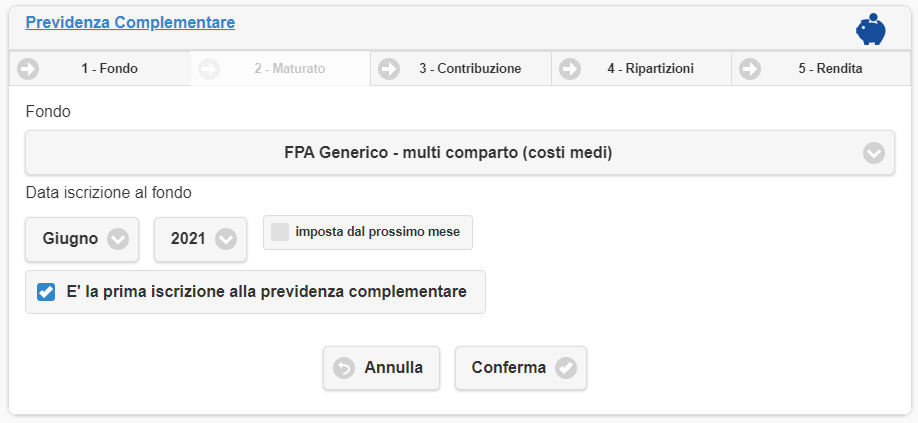Viewport: 918px width, 423px height.
Task: Open the 2021 year dropdown
Action: coord(200,239)
